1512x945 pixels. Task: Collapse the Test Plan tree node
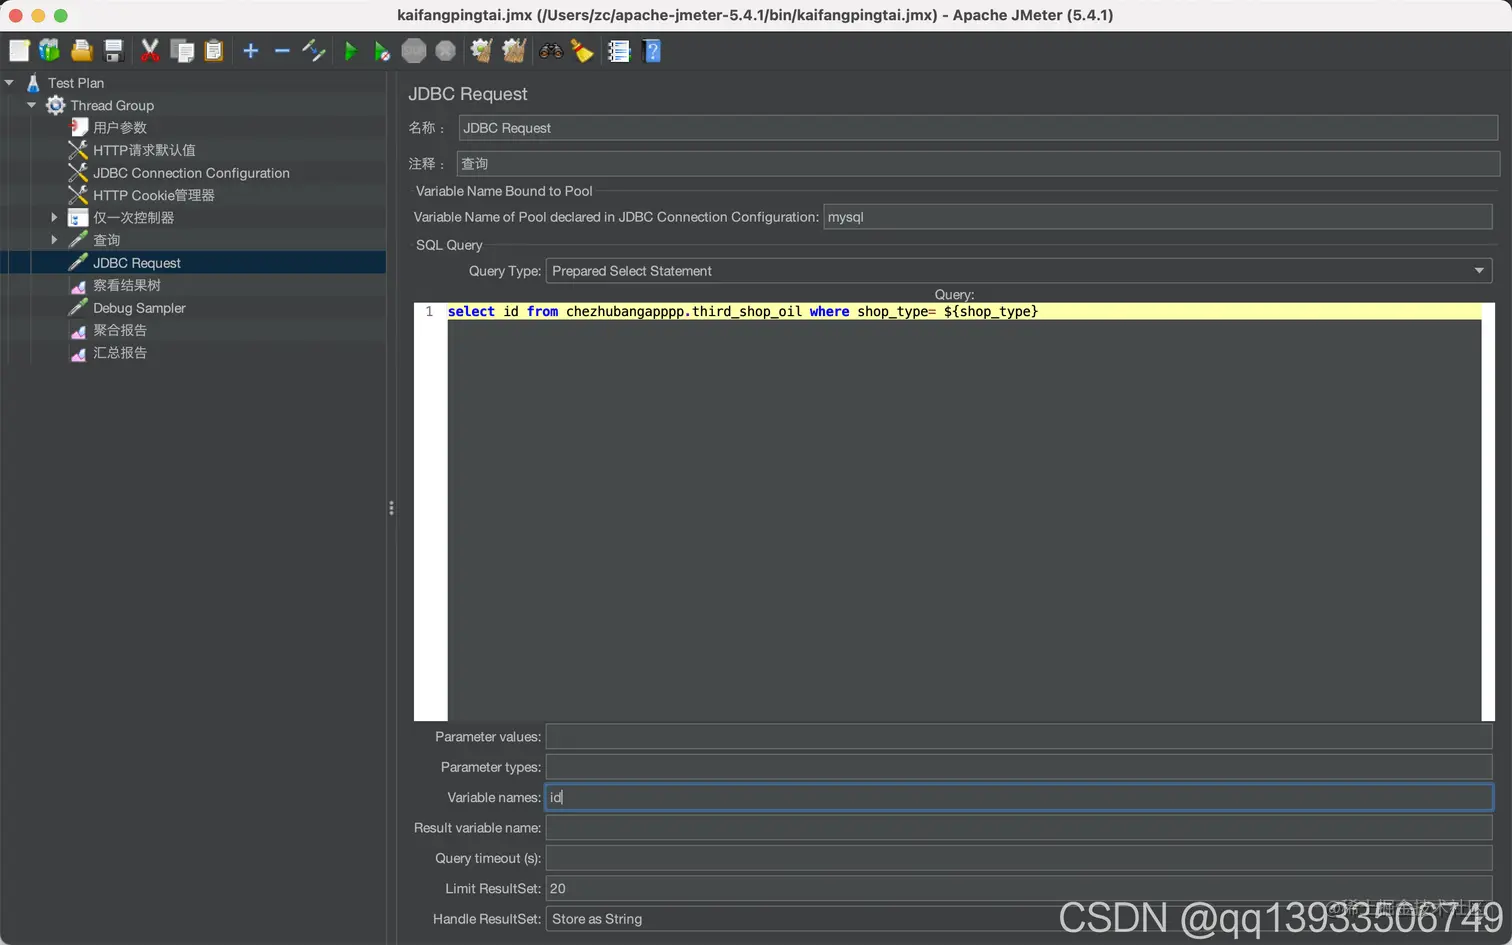[9, 83]
